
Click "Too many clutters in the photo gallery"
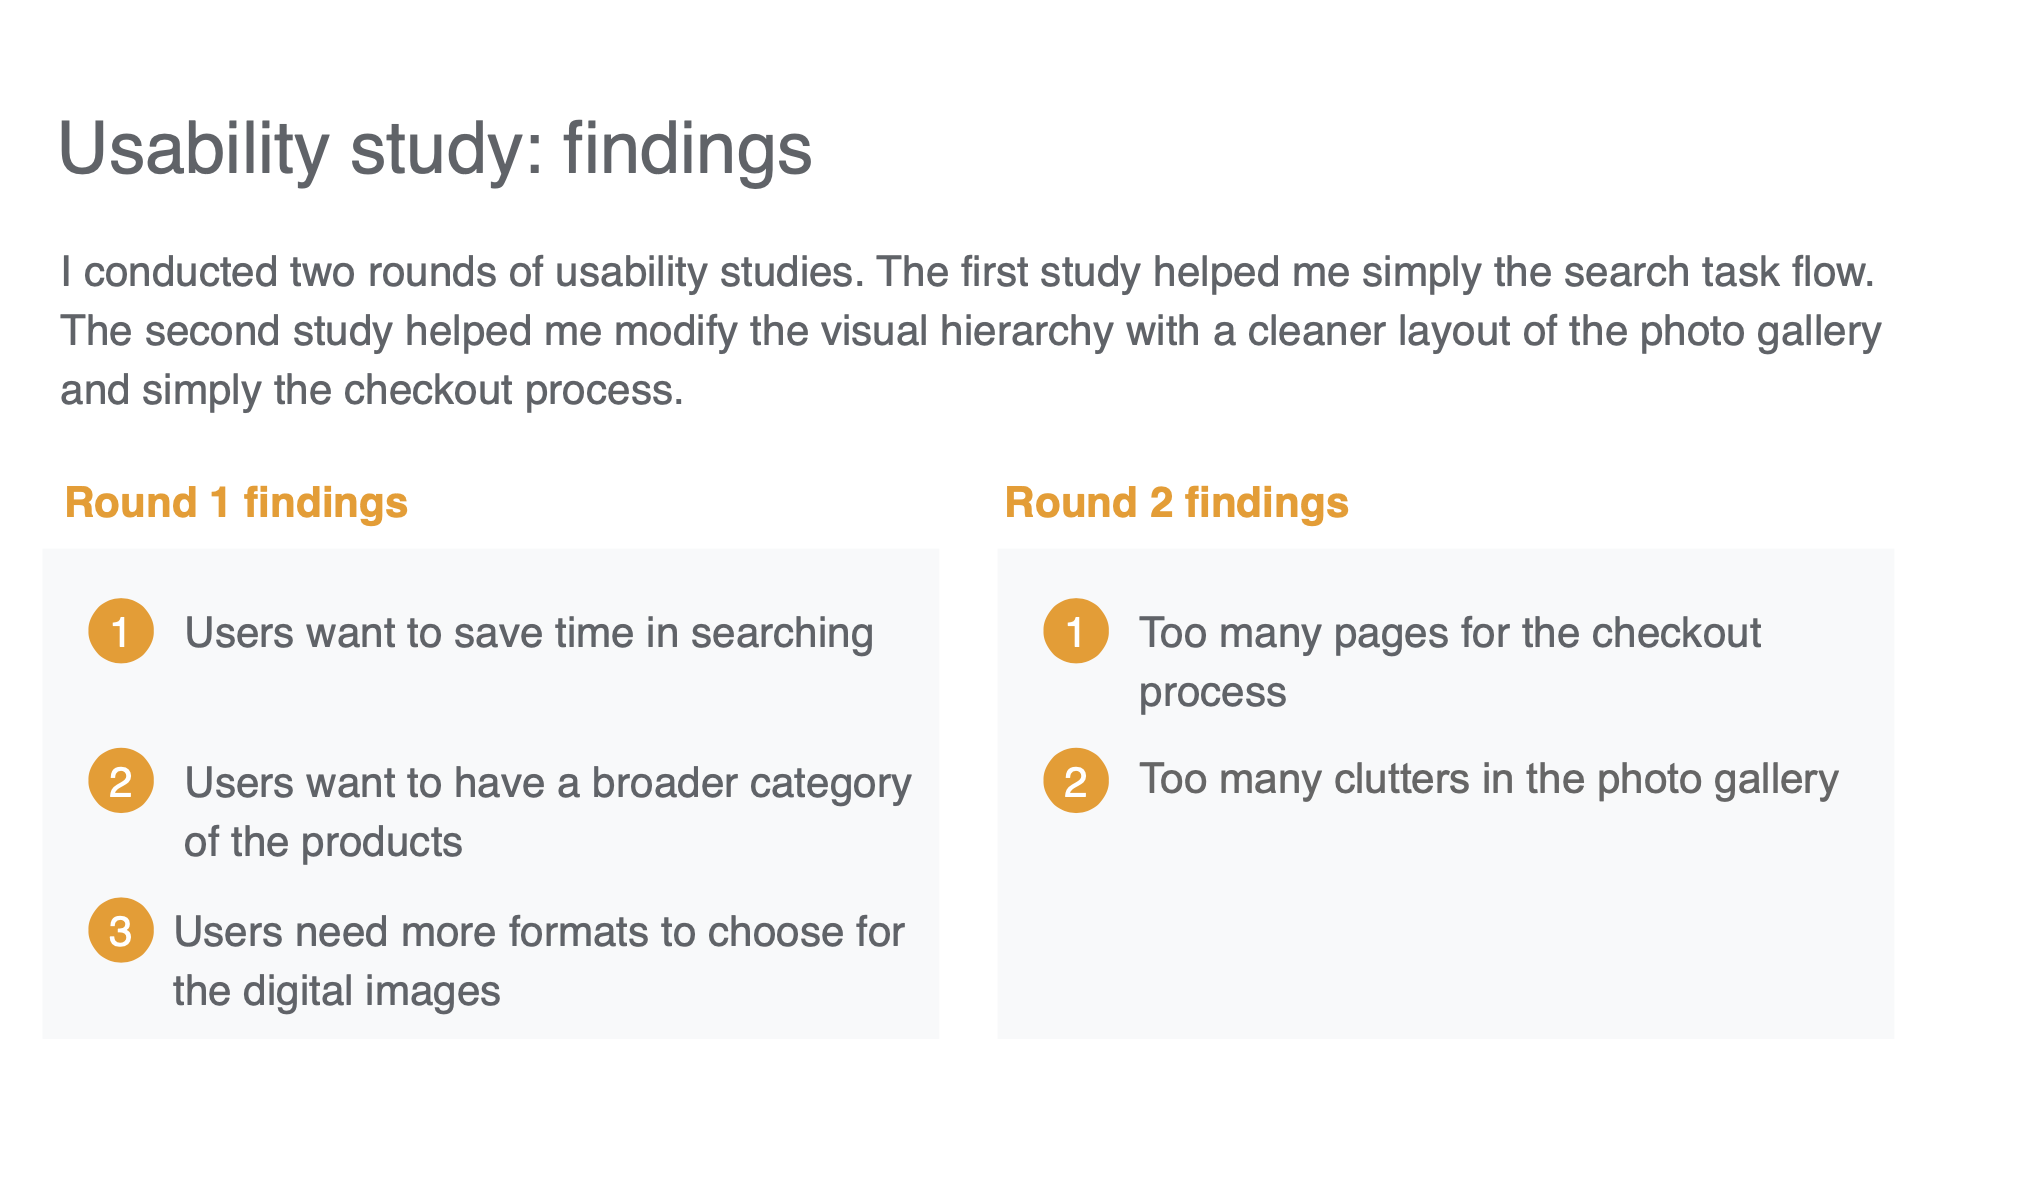(x=1488, y=779)
